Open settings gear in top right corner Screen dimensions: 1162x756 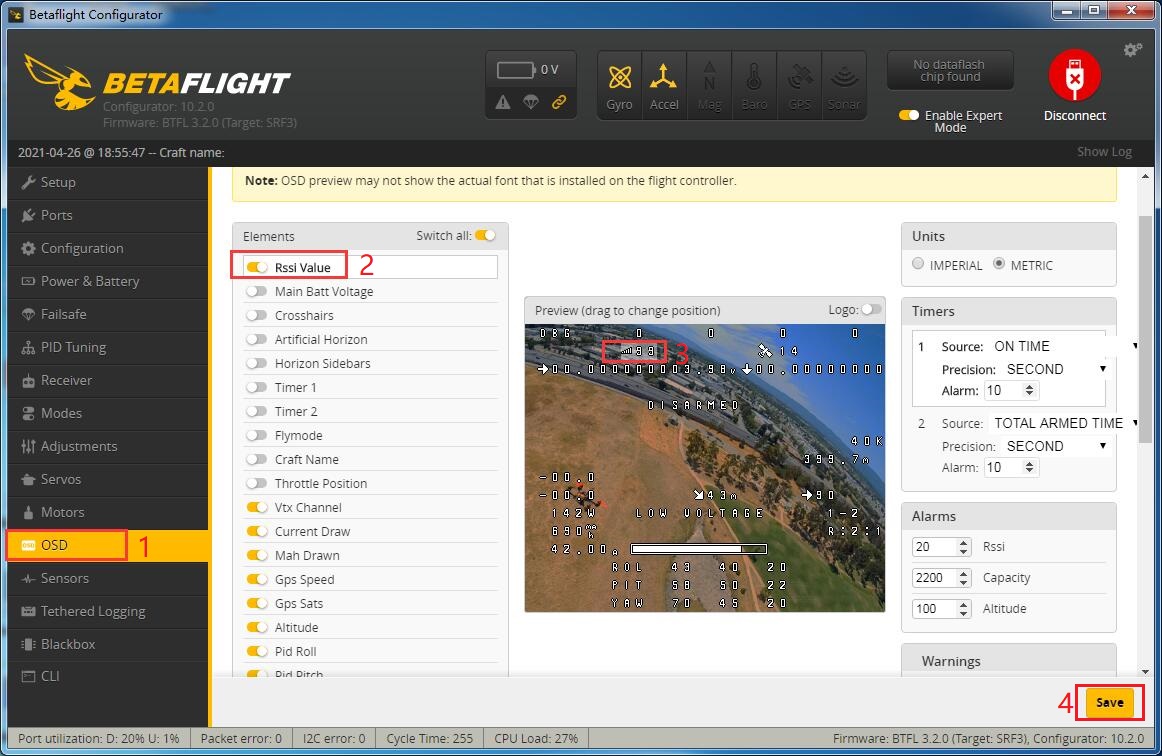pos(1132,50)
